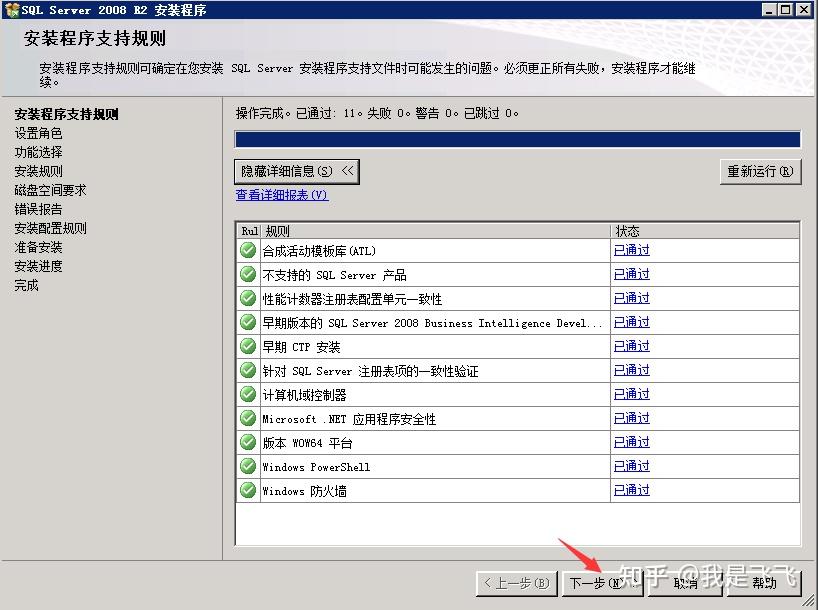The image size is (818, 610).
Task: Click the check icon beside 计算机域控制器
Action: (247, 394)
